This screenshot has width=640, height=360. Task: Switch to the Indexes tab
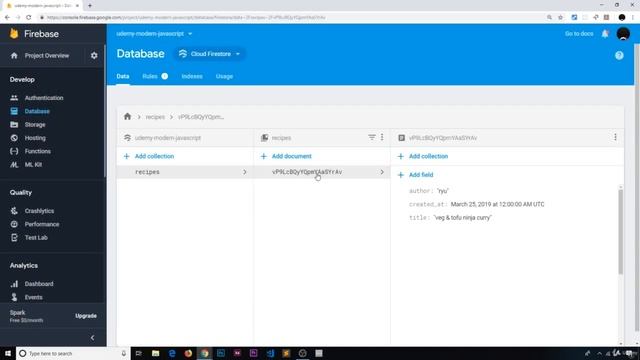click(192, 76)
